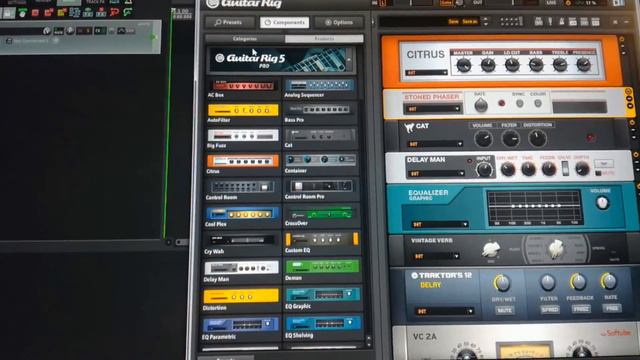Flip the Delay Man vertical switch

(x=565, y=168)
